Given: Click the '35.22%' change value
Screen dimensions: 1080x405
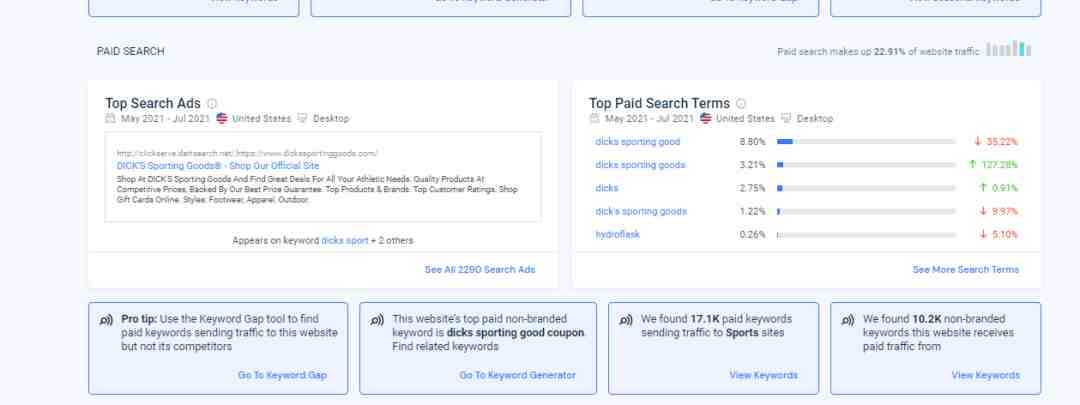Looking at the screenshot, I should click(x=1001, y=142).
